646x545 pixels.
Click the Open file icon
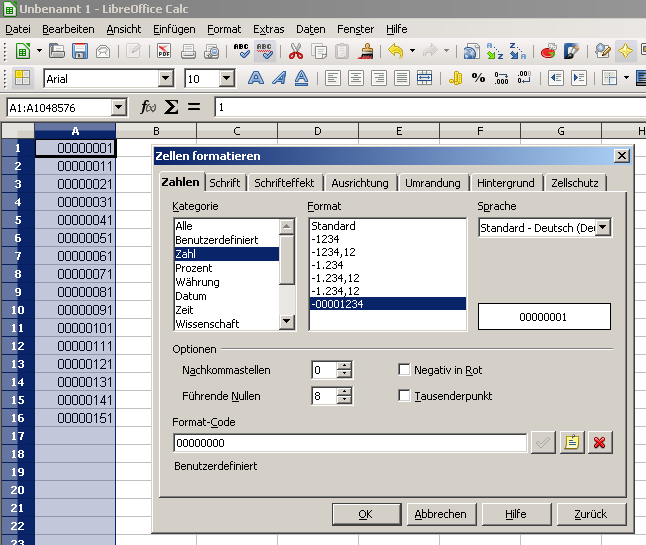click(57, 51)
